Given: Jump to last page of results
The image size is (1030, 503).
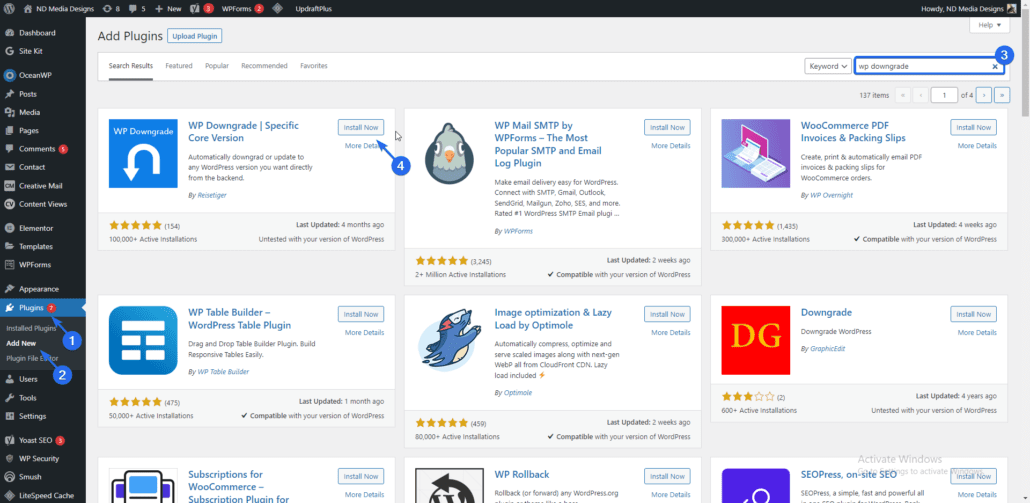Looking at the screenshot, I should pyautogui.click(x=1002, y=95).
